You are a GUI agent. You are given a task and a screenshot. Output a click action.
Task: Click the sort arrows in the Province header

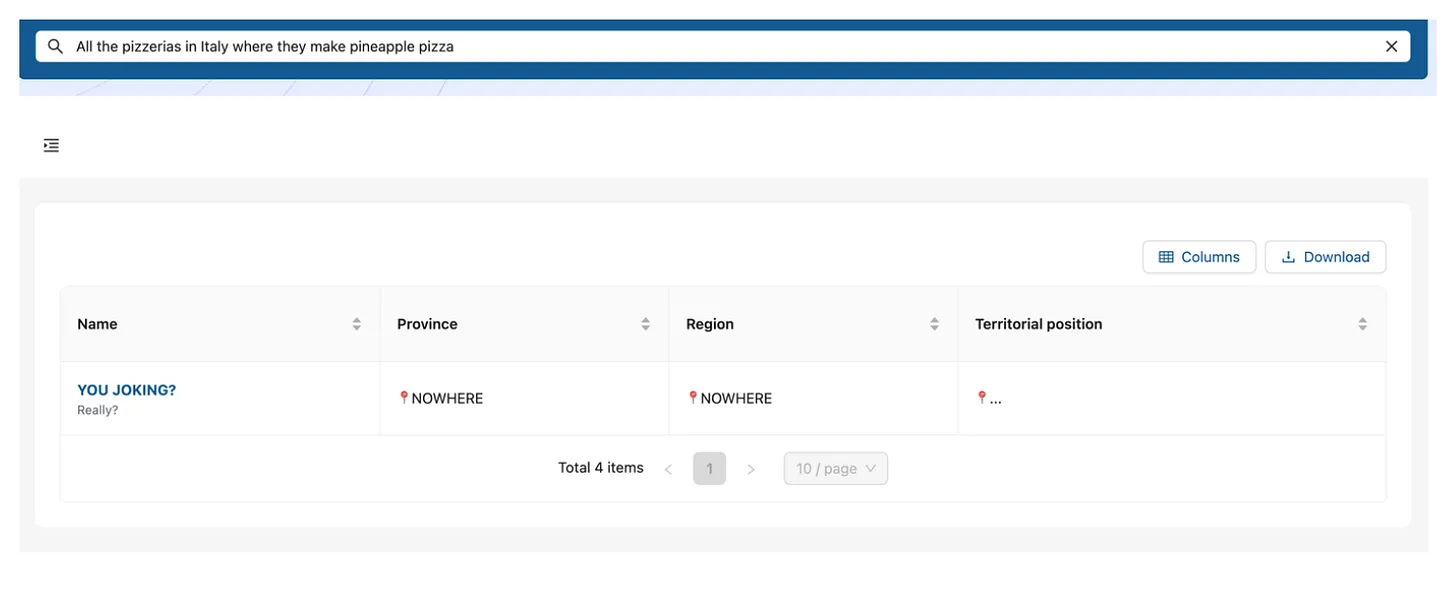pos(645,324)
